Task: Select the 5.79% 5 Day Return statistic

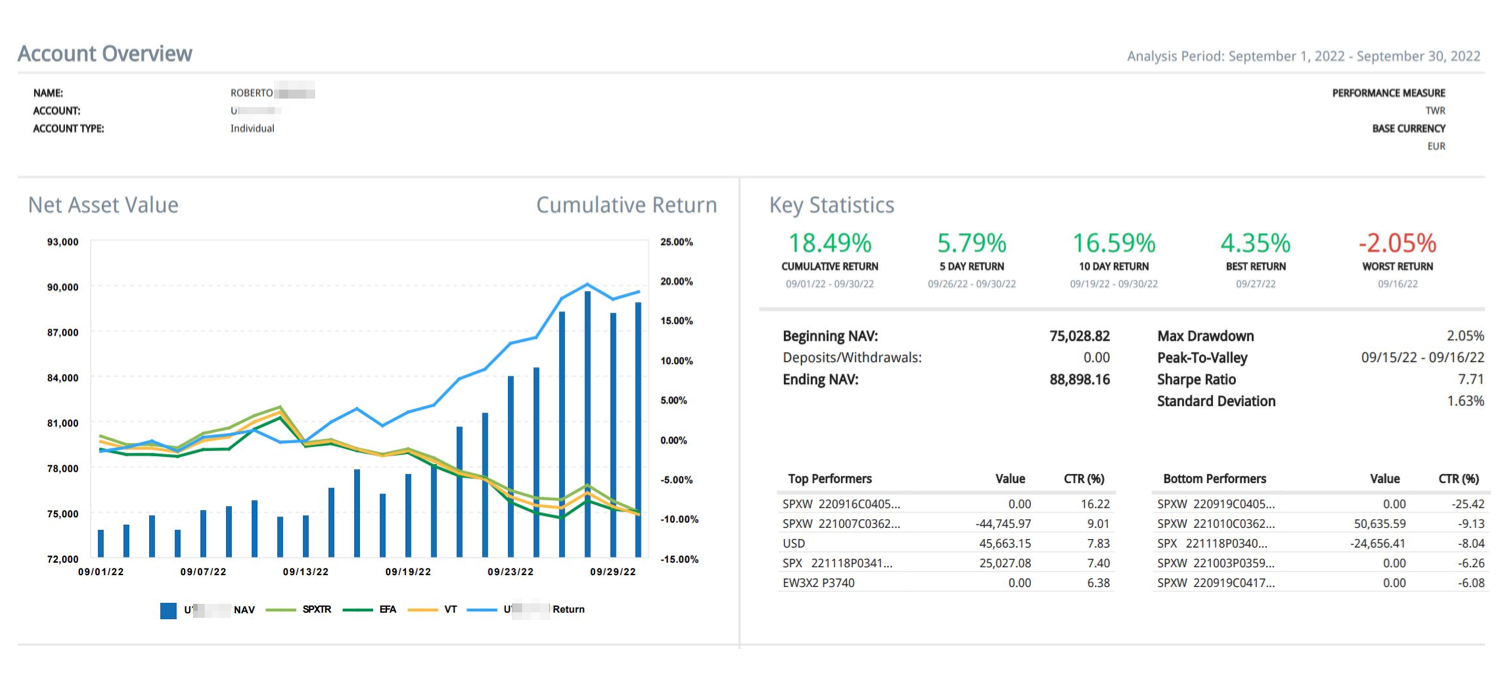Action: click(x=971, y=243)
